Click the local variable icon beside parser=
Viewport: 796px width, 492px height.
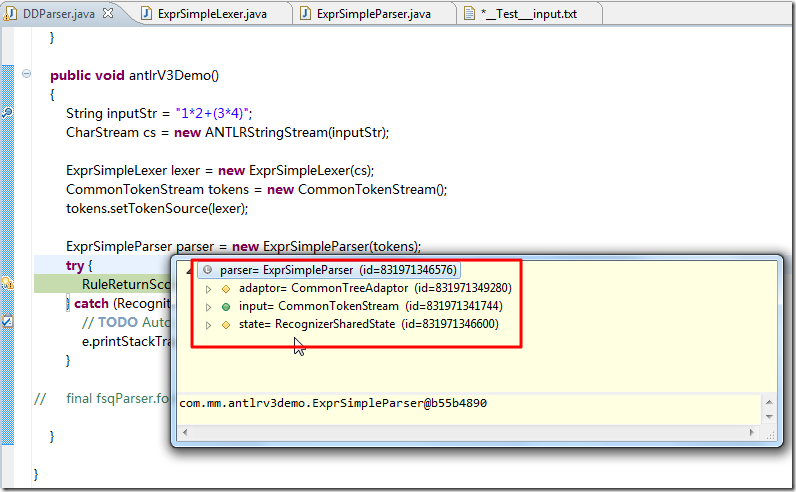(x=207, y=270)
